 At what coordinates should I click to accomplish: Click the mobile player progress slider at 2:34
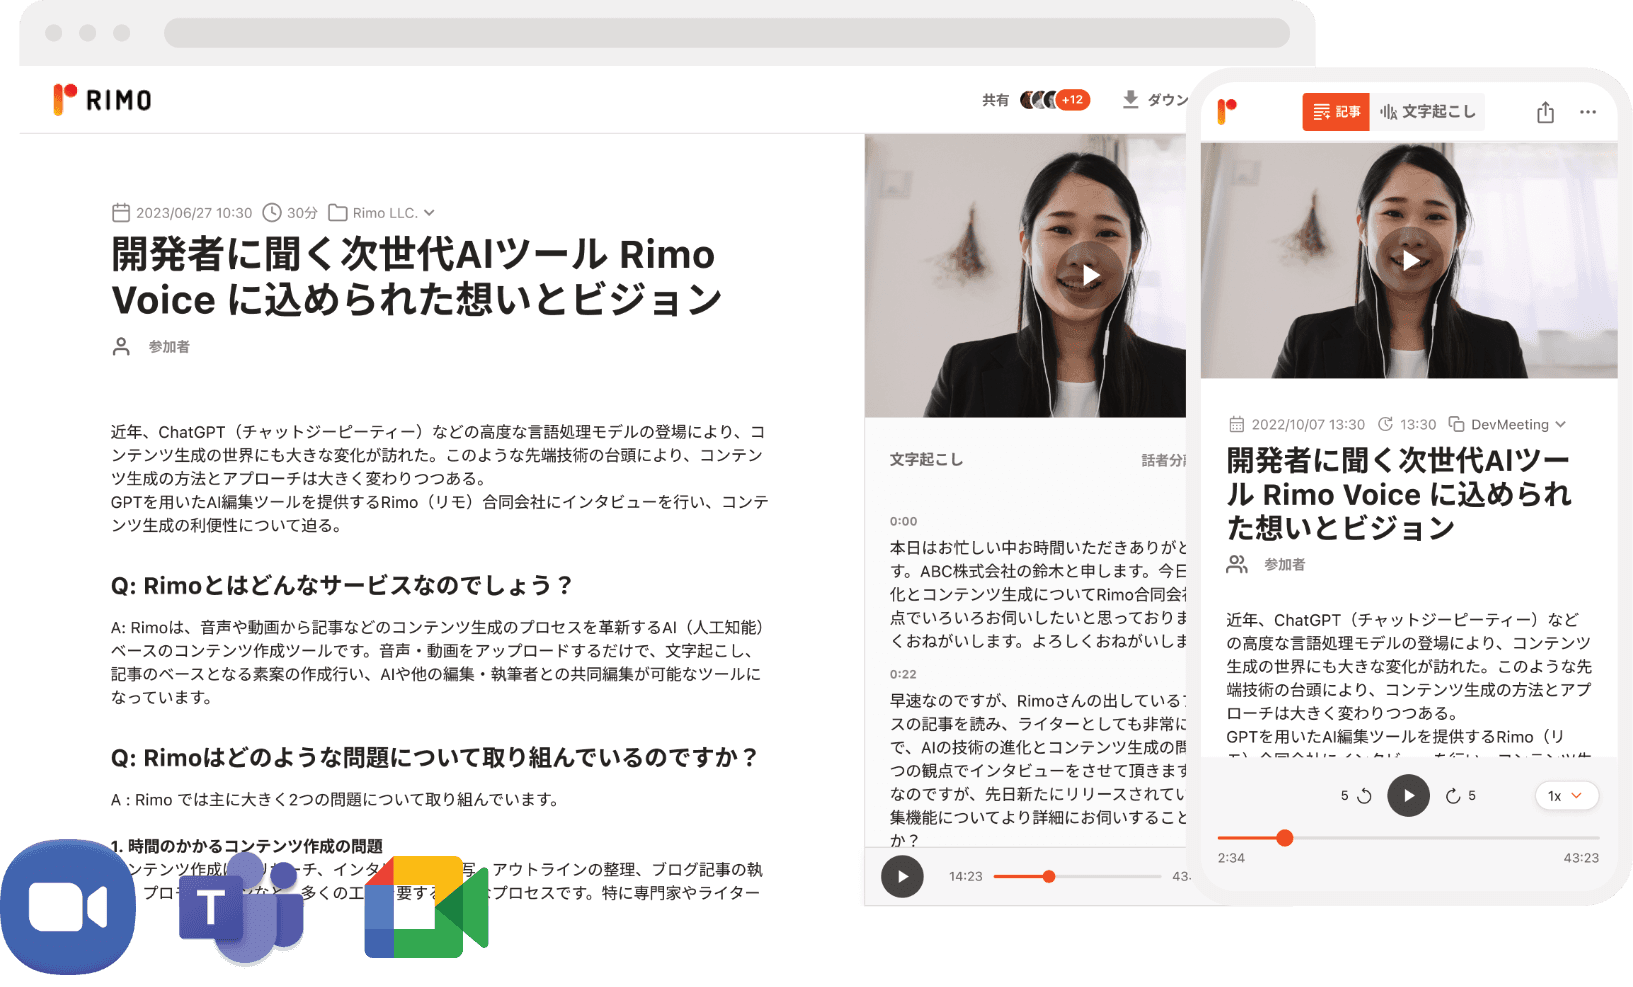point(1285,838)
